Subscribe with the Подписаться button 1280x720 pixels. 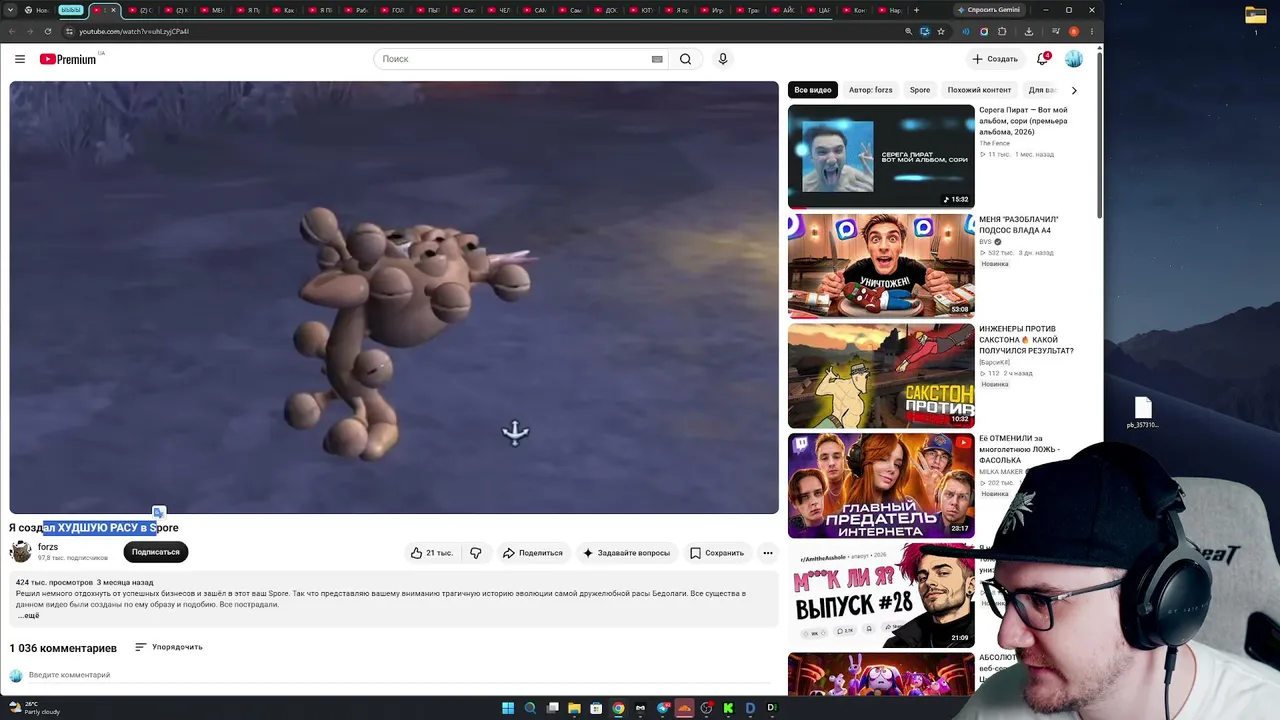click(x=155, y=552)
